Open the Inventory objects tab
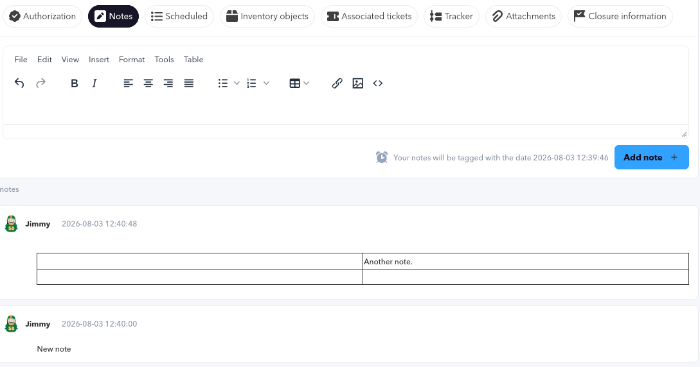 point(267,16)
